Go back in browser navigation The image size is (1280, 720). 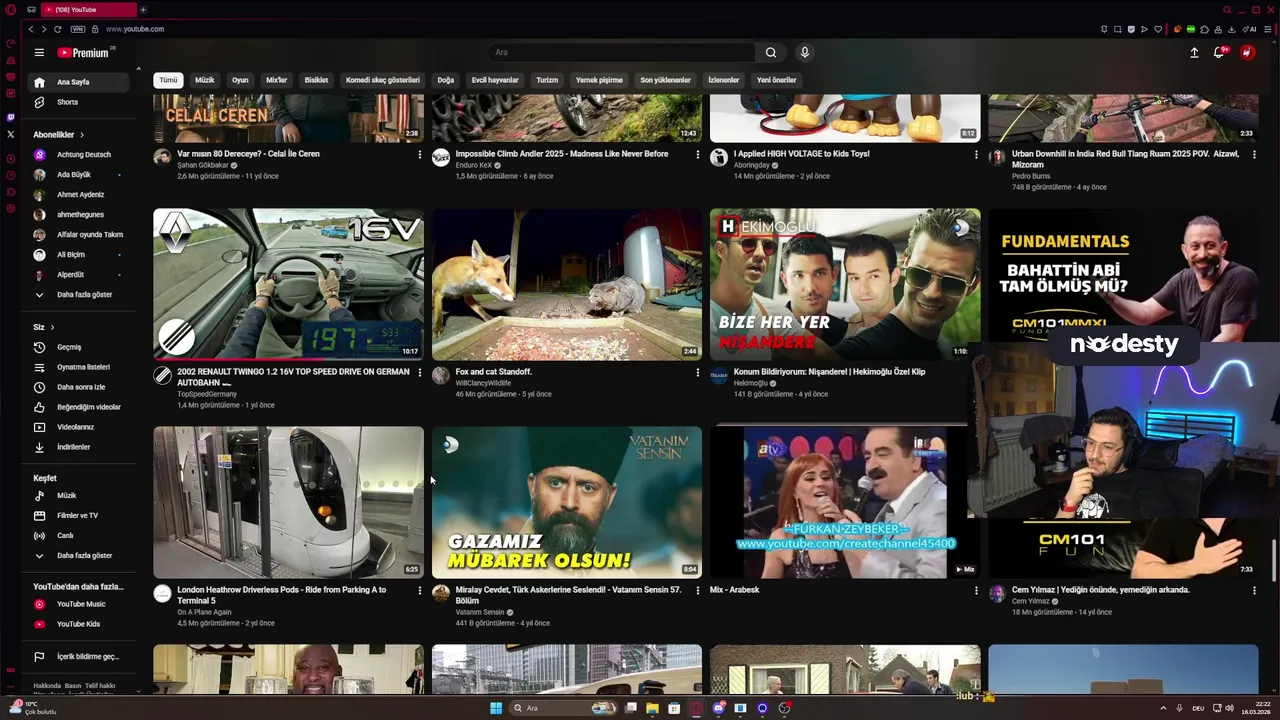(30, 29)
